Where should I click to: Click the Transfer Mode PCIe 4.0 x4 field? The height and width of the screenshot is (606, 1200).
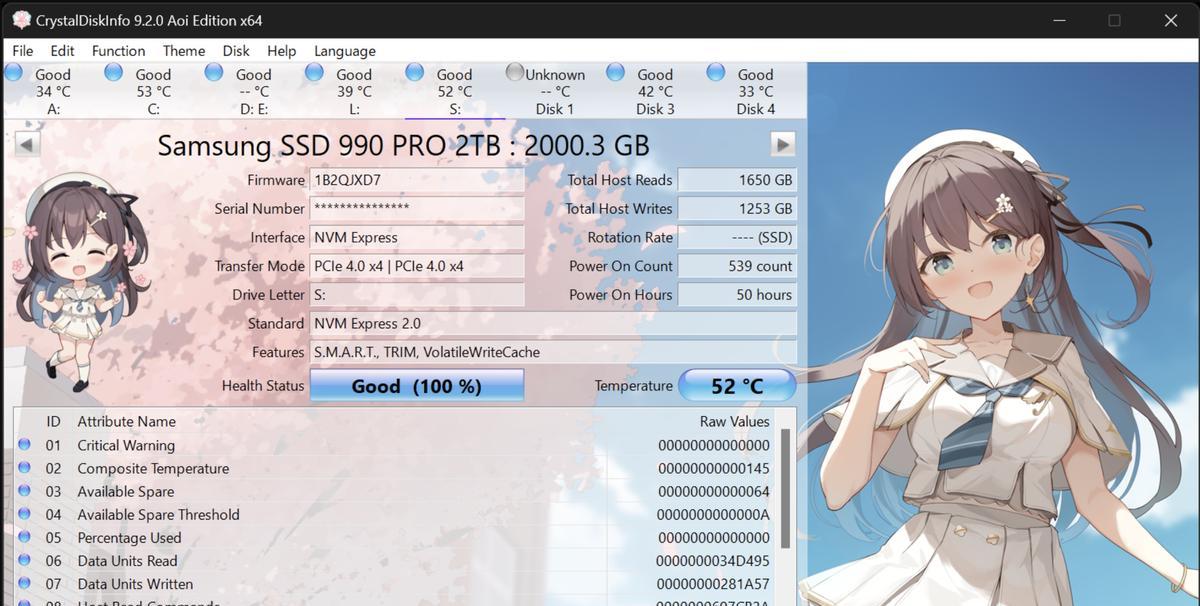pyautogui.click(x=417, y=266)
